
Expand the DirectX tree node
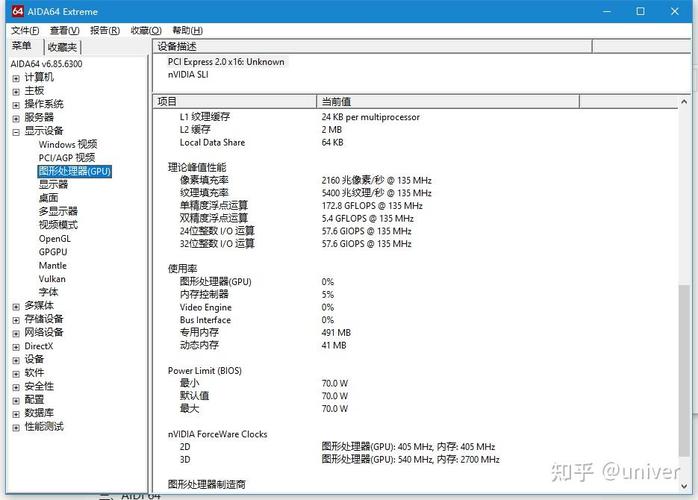click(x=16, y=347)
